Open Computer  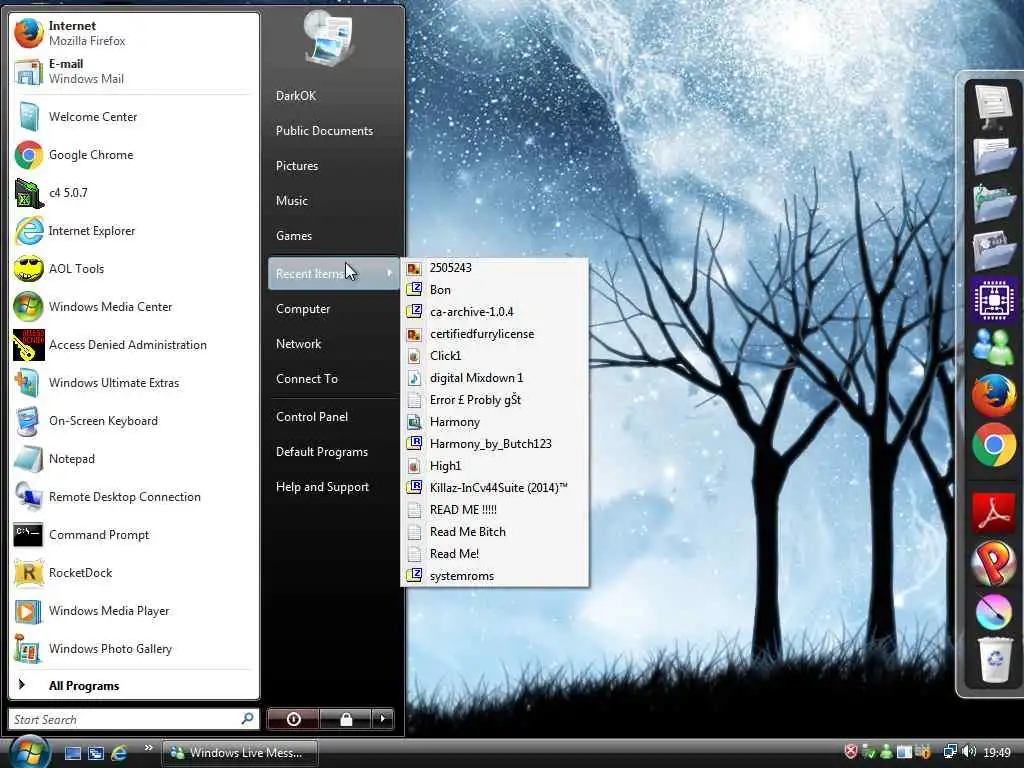point(333,309)
